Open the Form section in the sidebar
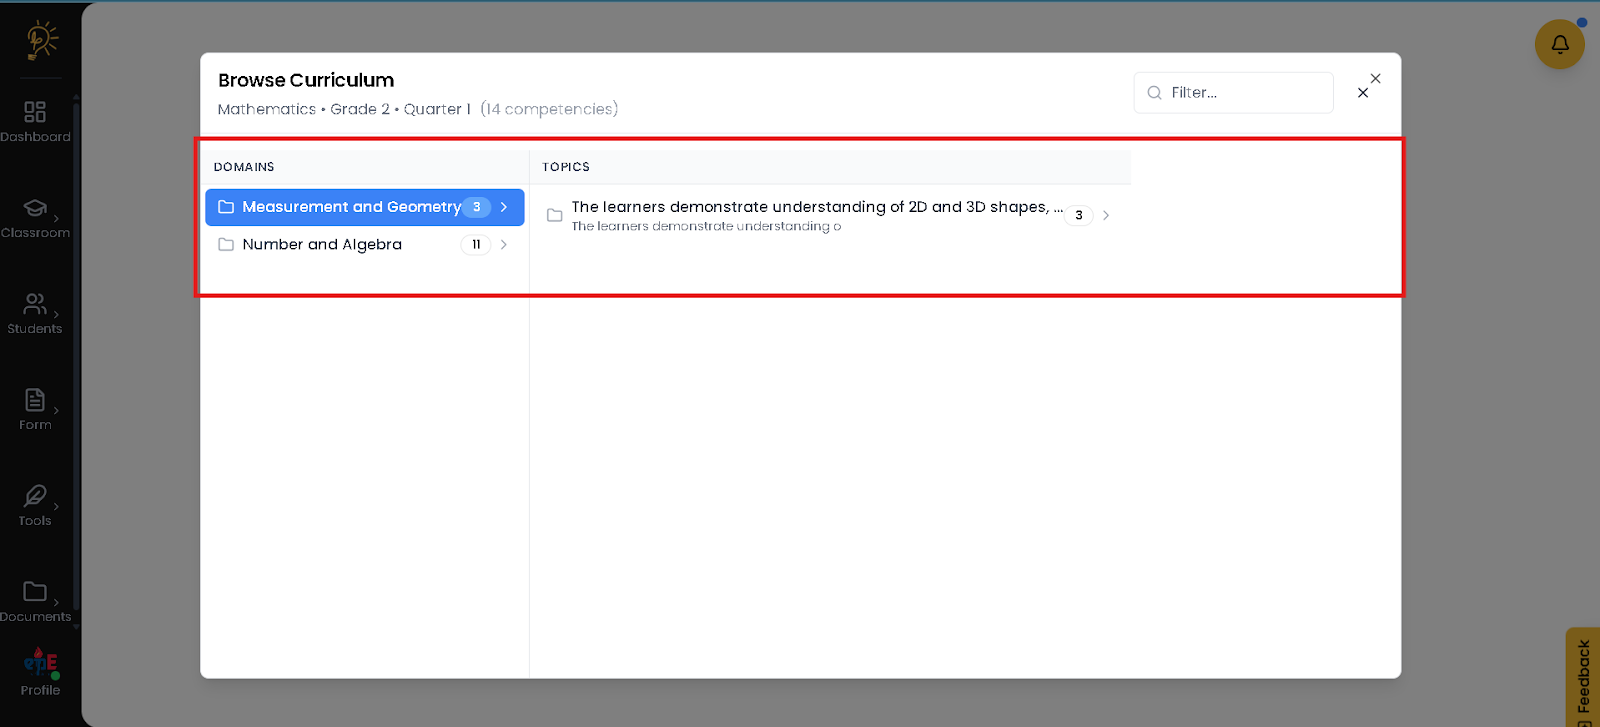1600x727 pixels. pyautogui.click(x=35, y=410)
